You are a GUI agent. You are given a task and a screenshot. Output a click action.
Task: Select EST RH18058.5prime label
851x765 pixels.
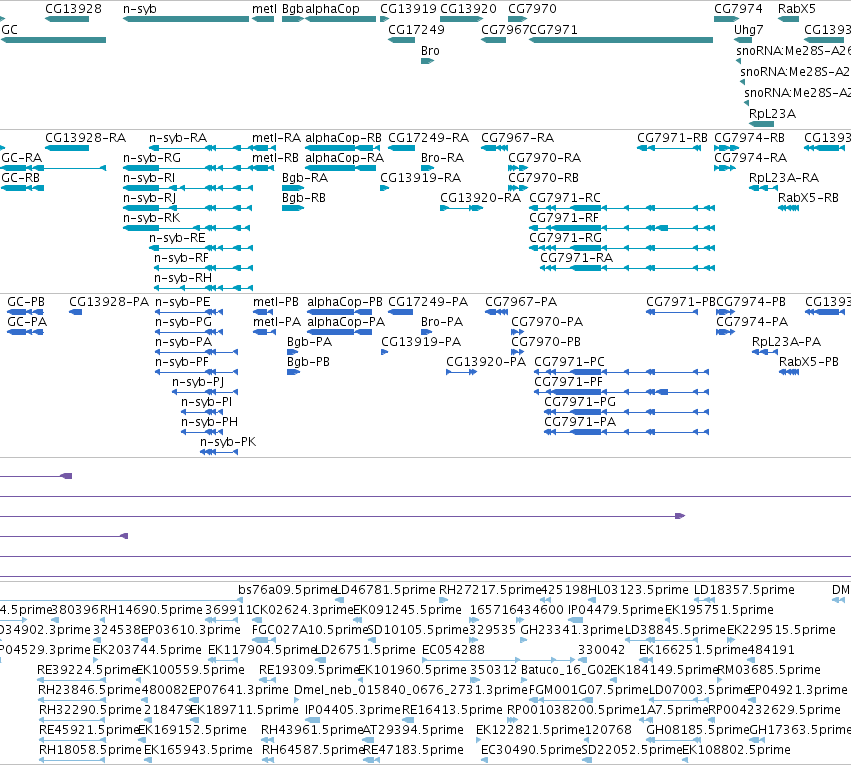[x=90, y=750]
